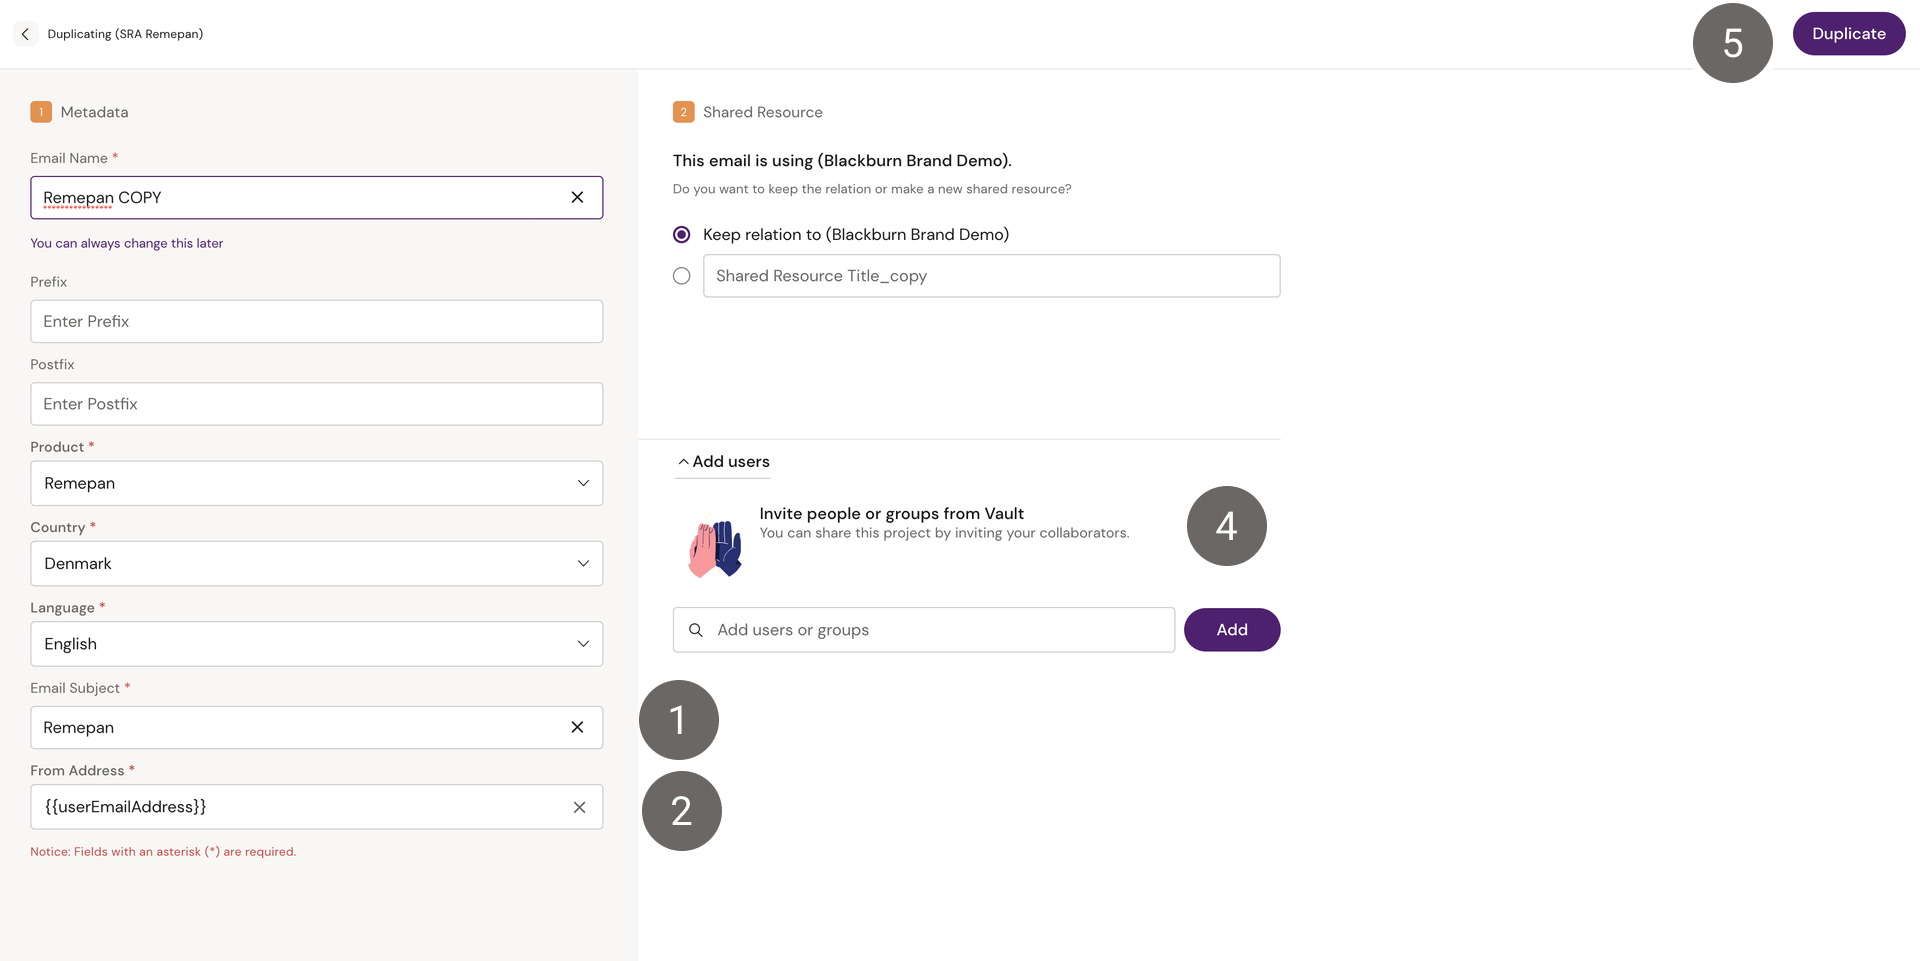Select Keep relation to Blackburn Brand Demo
1920x961 pixels.
682,235
